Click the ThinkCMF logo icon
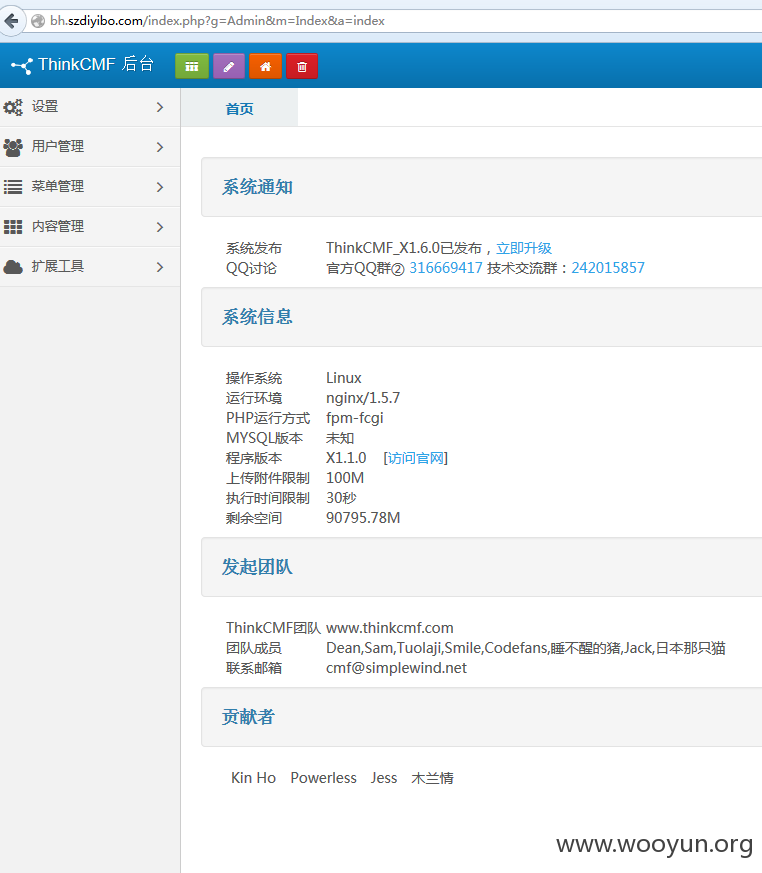762x873 pixels. click(22, 66)
